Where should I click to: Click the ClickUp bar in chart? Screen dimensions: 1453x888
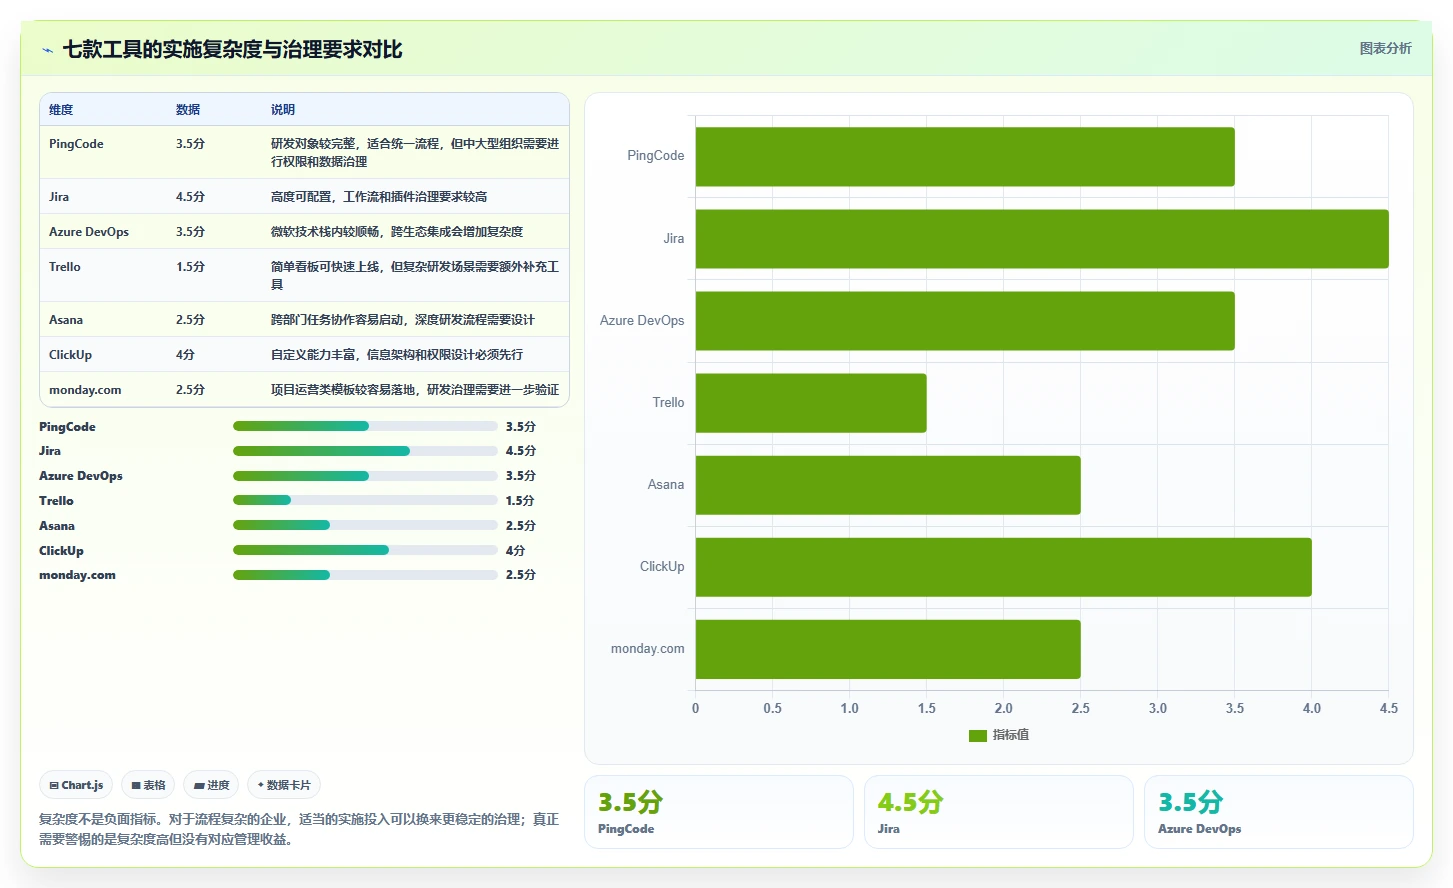(x=1004, y=567)
